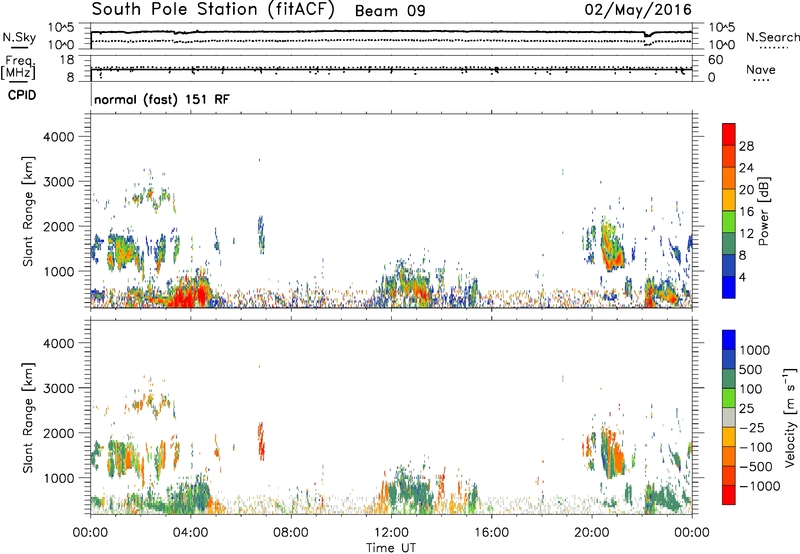Click the 'Velocity [m s-1]' axis title
The height and width of the screenshot is (554, 800).
(790, 417)
